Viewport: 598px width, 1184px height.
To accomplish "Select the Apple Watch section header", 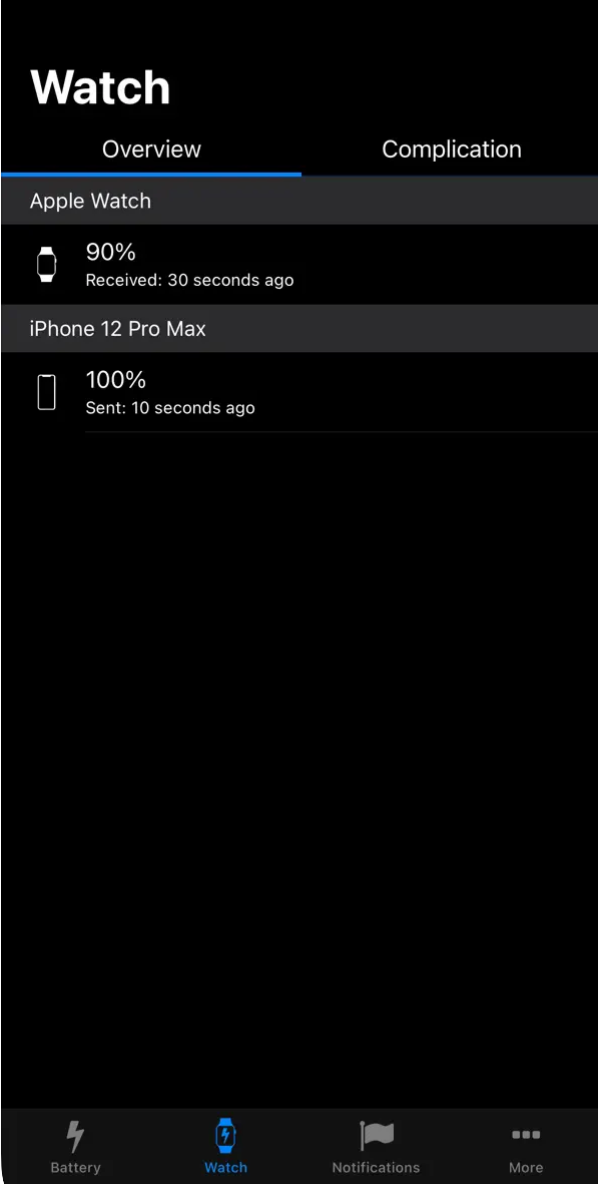I will pos(299,201).
